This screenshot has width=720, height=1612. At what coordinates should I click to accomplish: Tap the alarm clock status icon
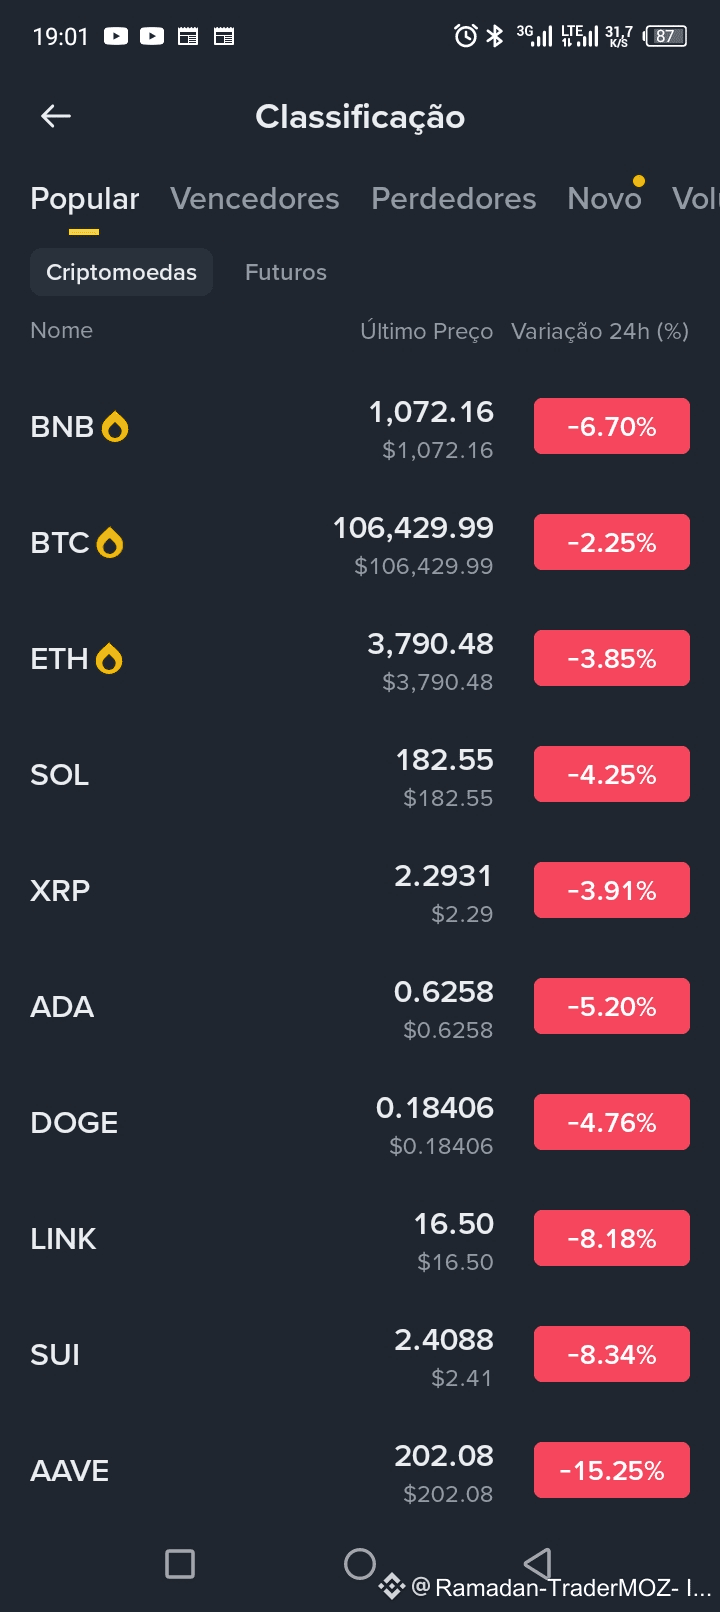(x=465, y=37)
